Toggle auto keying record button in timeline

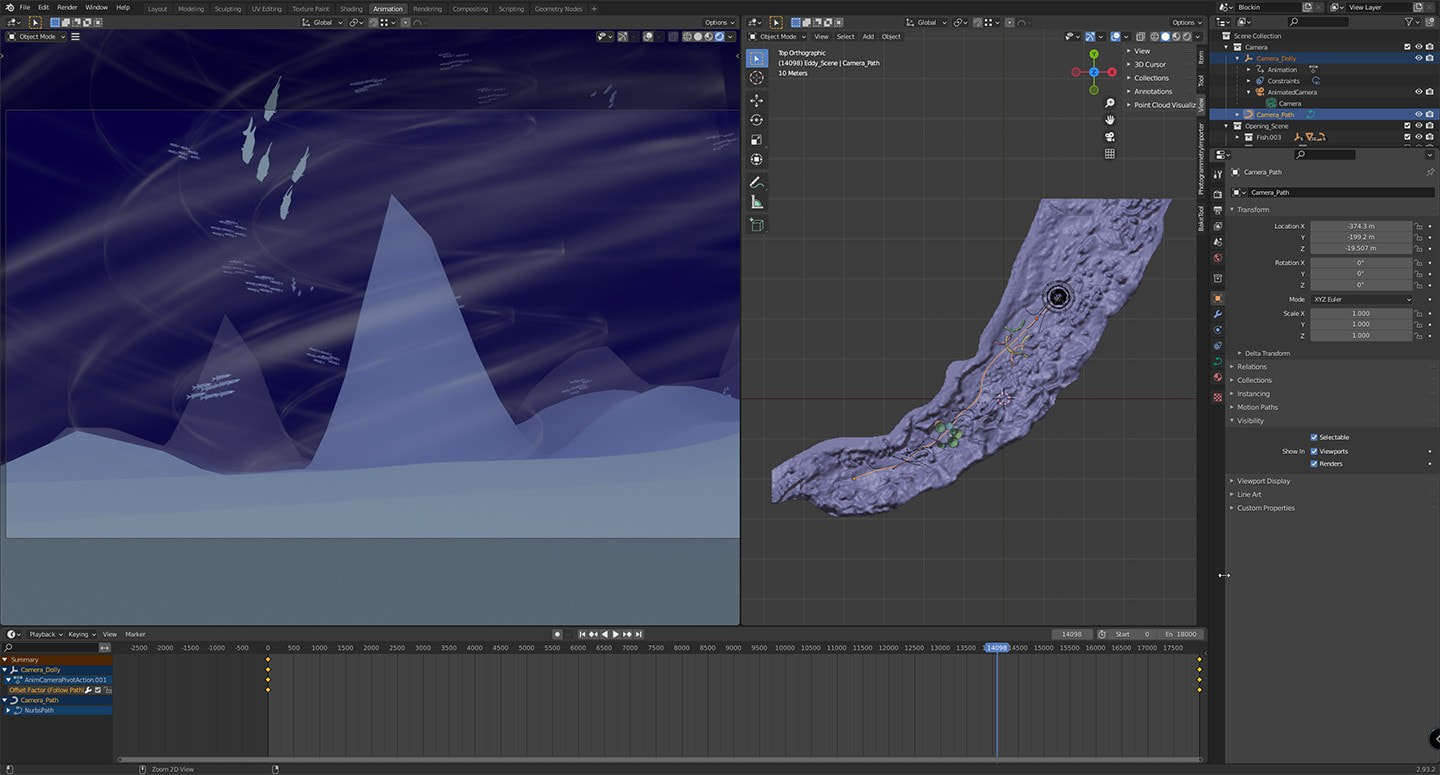(x=558, y=634)
